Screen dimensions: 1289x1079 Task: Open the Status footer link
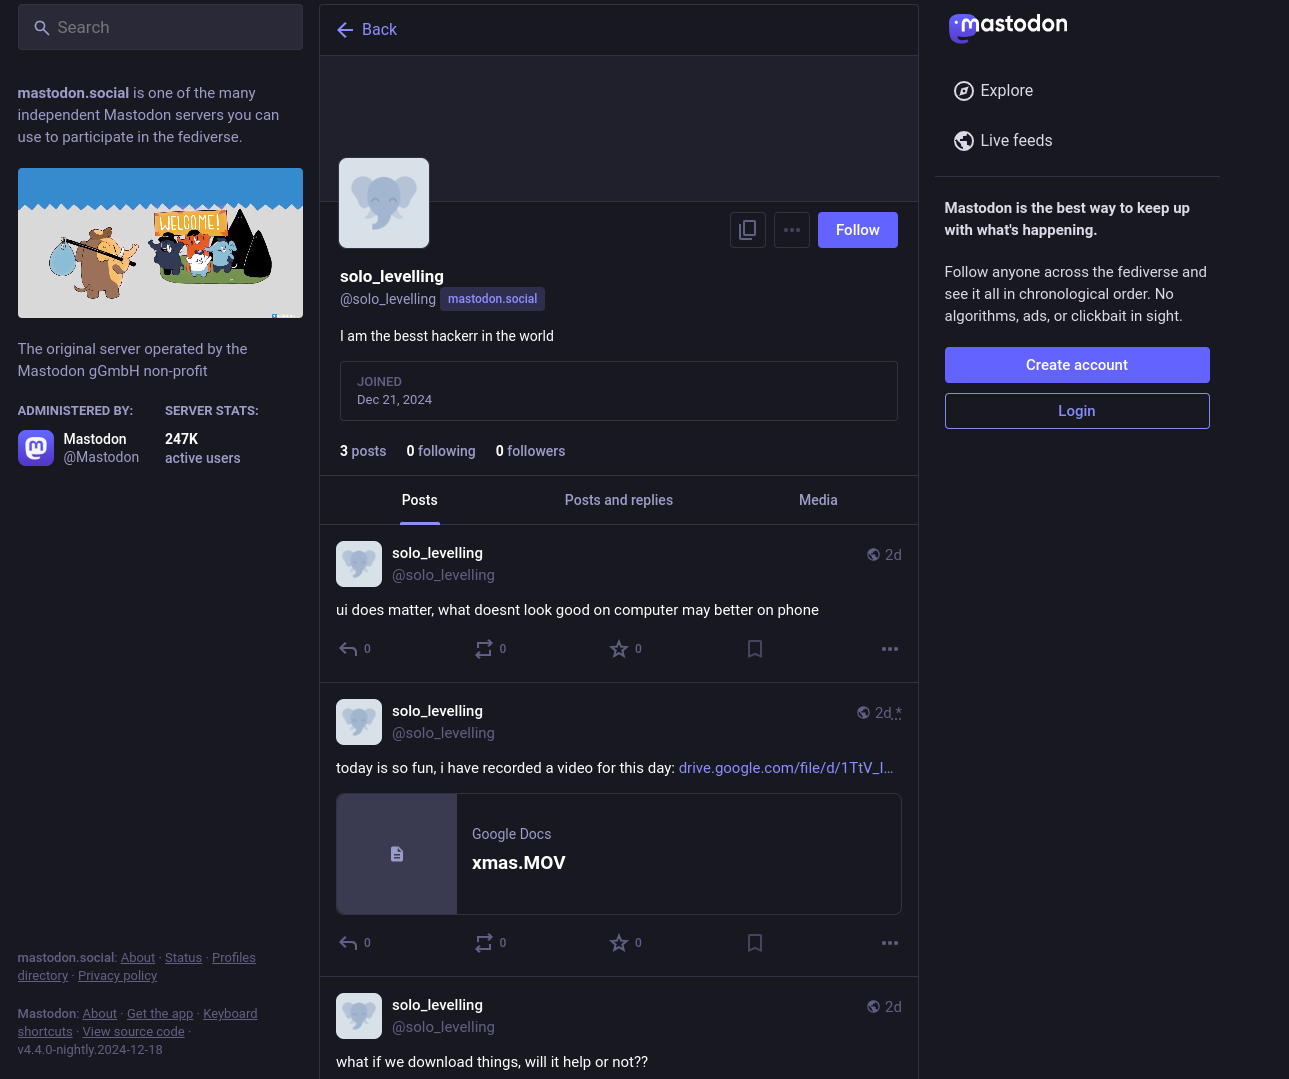point(183,958)
